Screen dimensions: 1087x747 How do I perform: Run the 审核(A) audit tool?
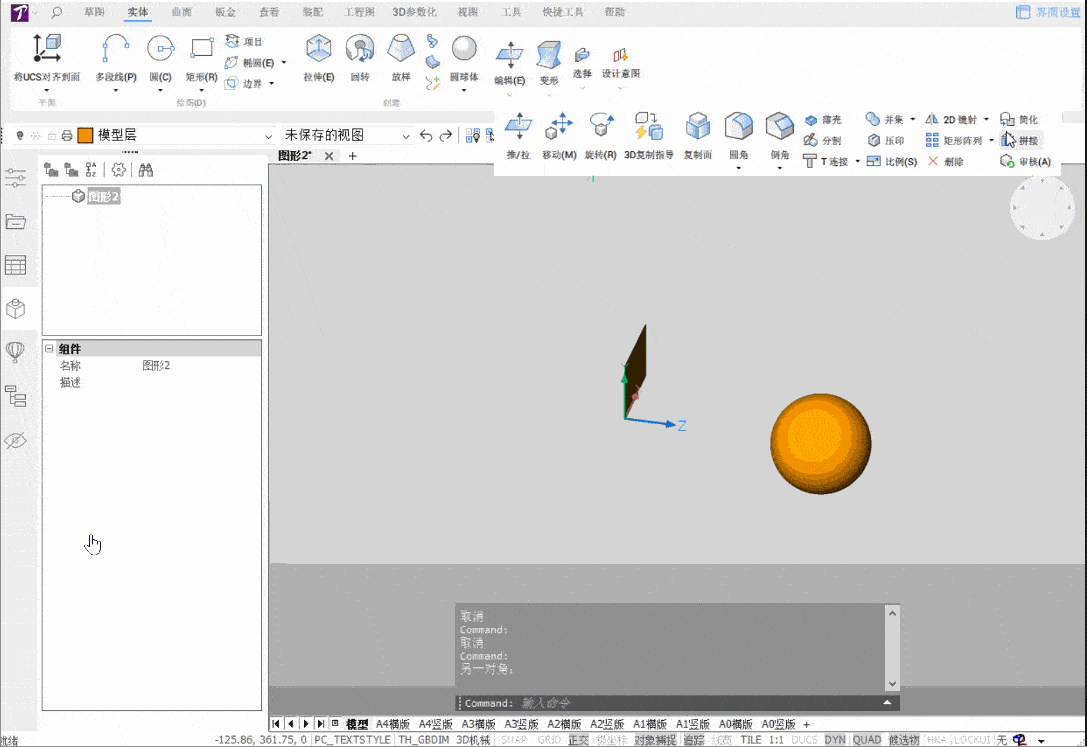coord(1025,161)
